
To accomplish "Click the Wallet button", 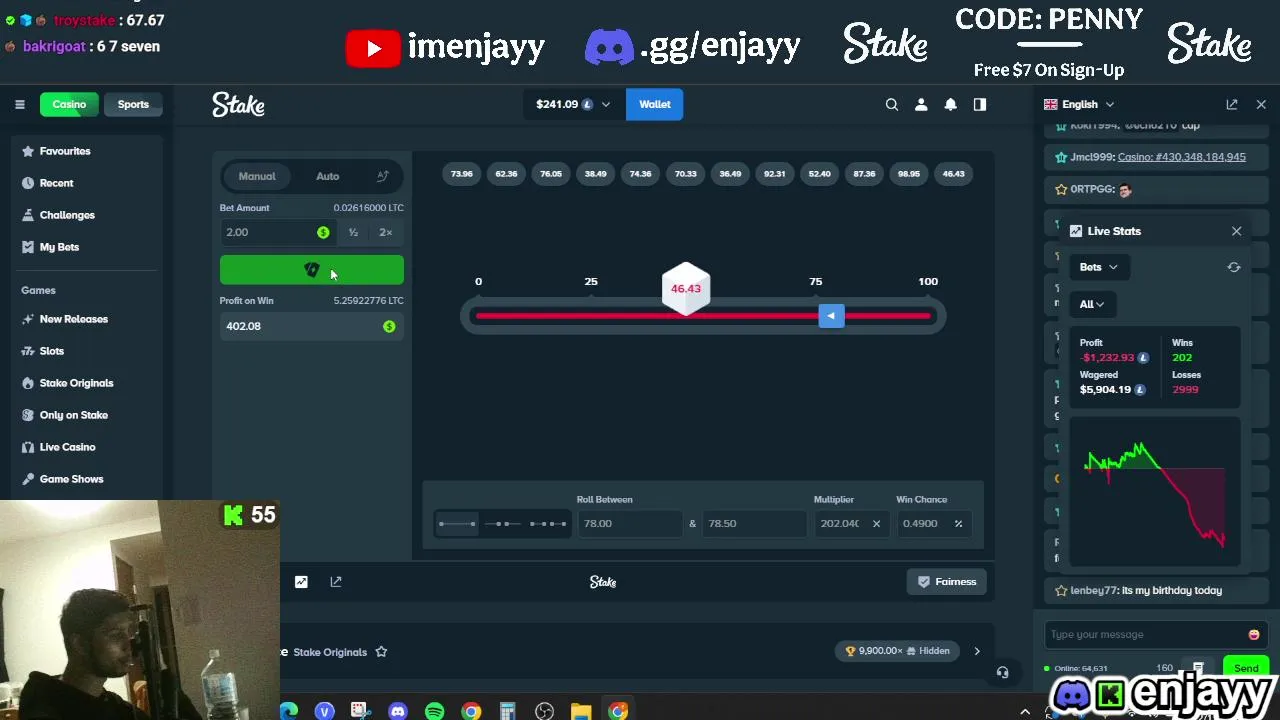I will tap(655, 104).
